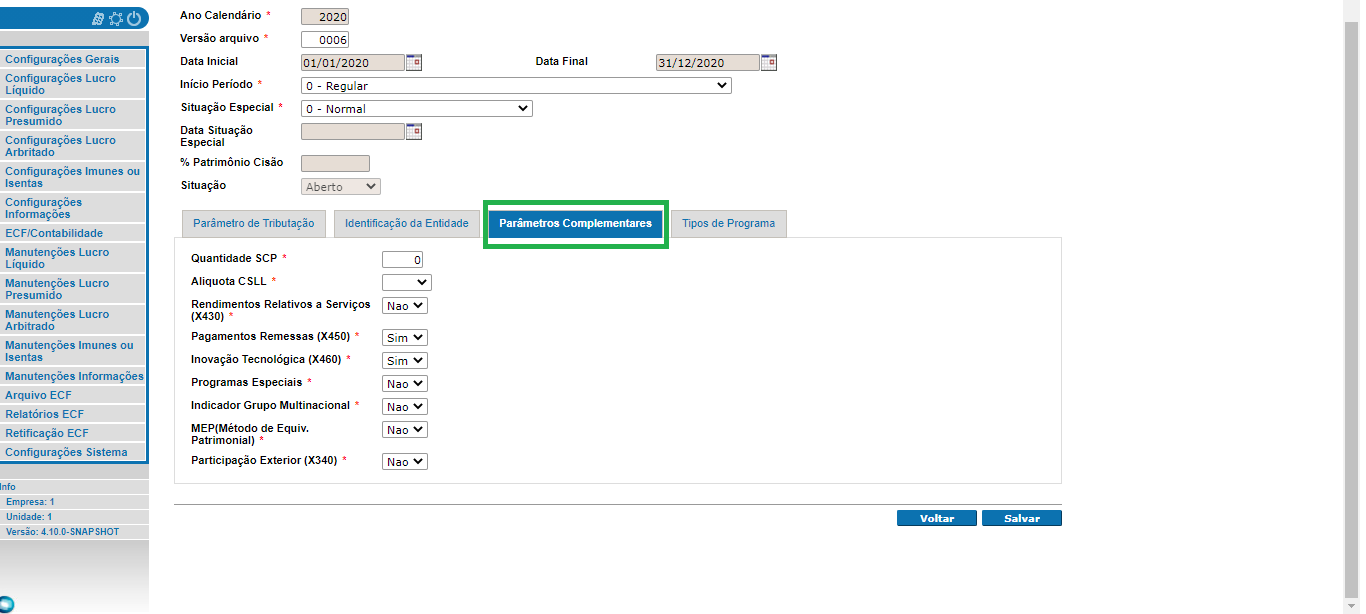This screenshot has width=1366, height=614.
Task: Open ECF/Contabilidade menu
Action: click(x=74, y=233)
